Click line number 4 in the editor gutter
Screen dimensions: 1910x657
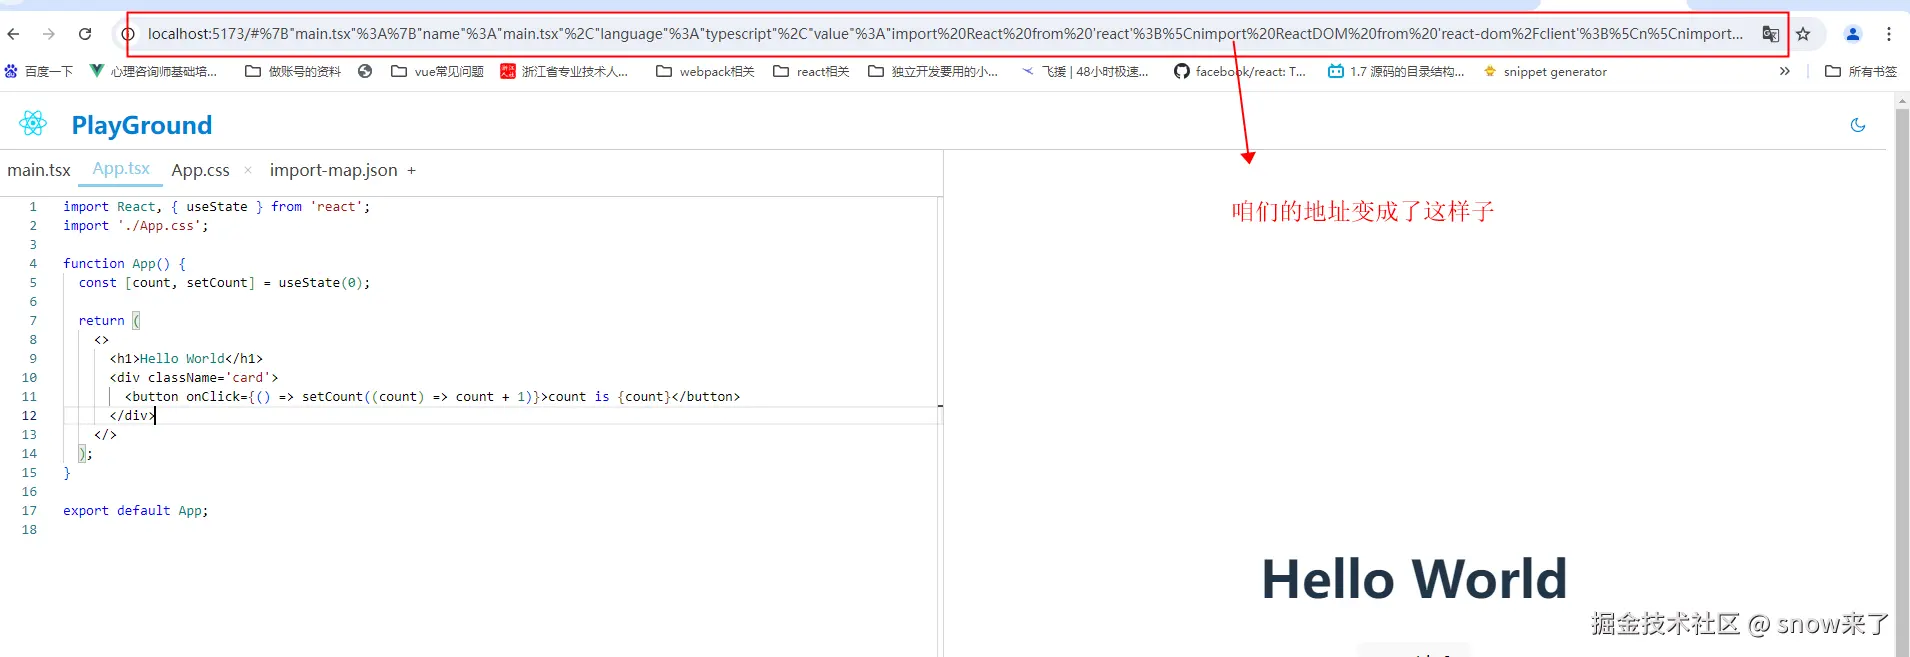(x=33, y=263)
